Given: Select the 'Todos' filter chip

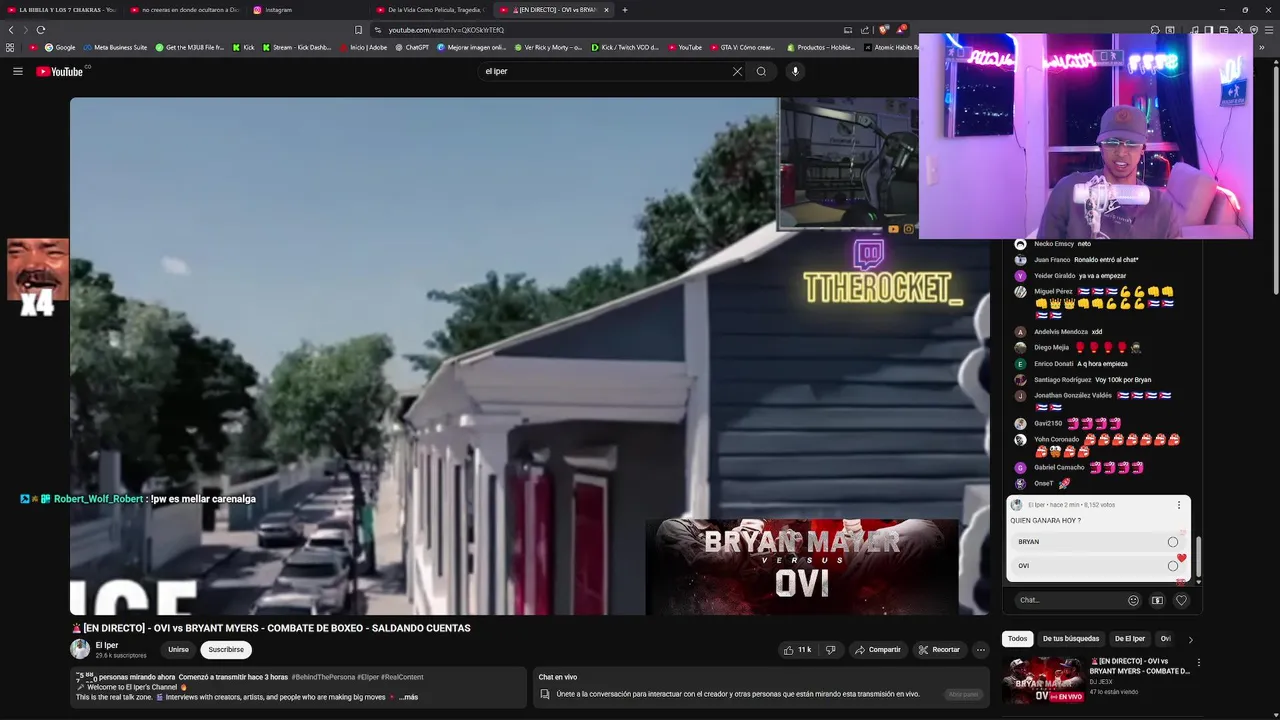Looking at the screenshot, I should pyautogui.click(x=1017, y=639).
